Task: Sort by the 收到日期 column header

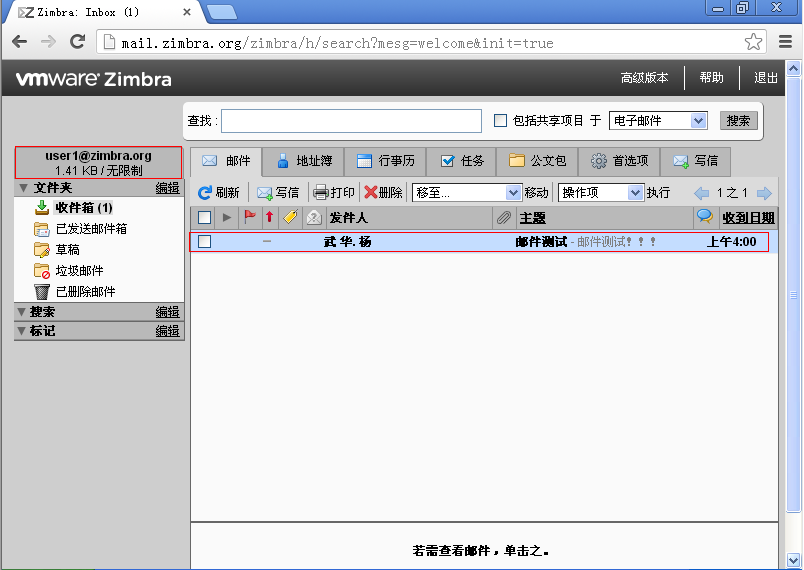Action: click(x=748, y=218)
